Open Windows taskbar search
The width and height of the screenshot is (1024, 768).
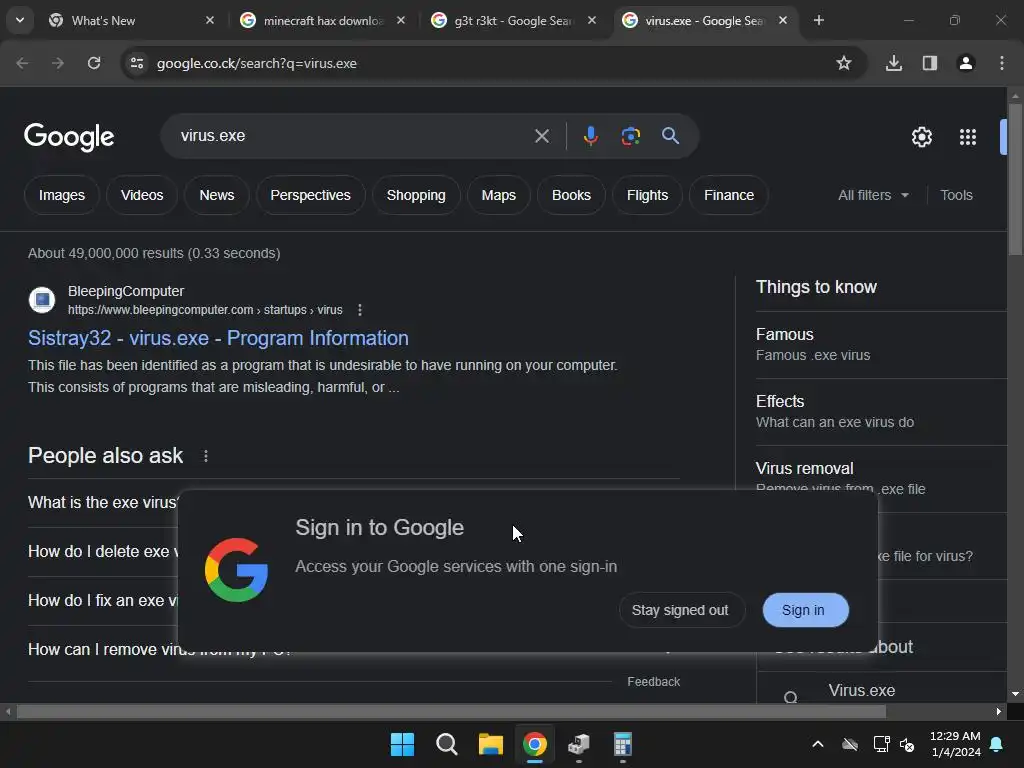pos(447,744)
